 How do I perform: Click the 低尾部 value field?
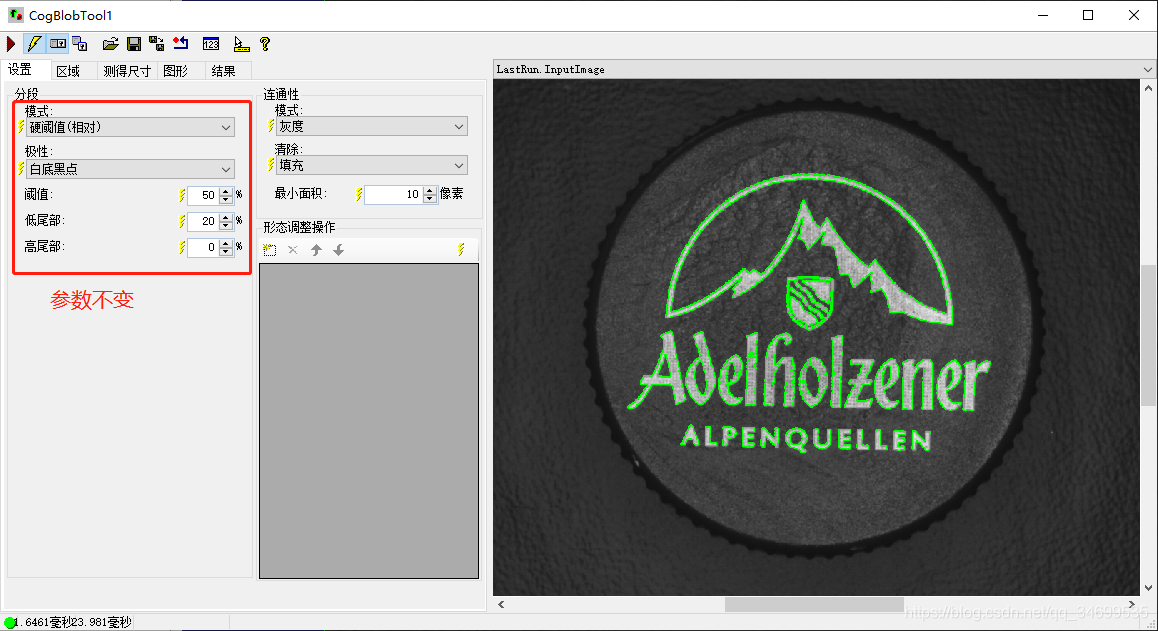[x=203, y=221]
